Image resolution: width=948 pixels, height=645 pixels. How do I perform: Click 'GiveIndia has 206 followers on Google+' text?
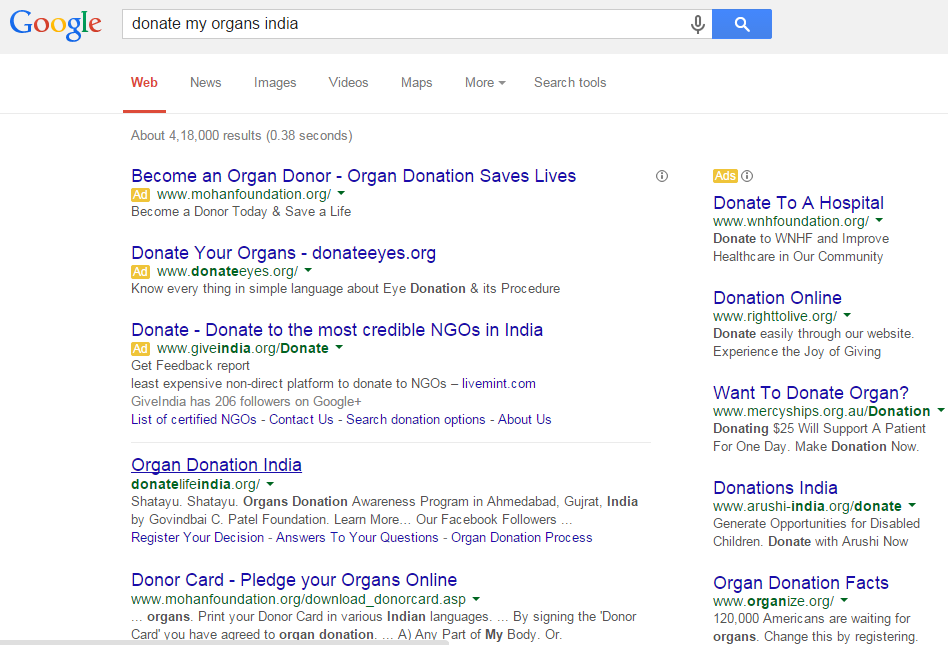(246, 401)
